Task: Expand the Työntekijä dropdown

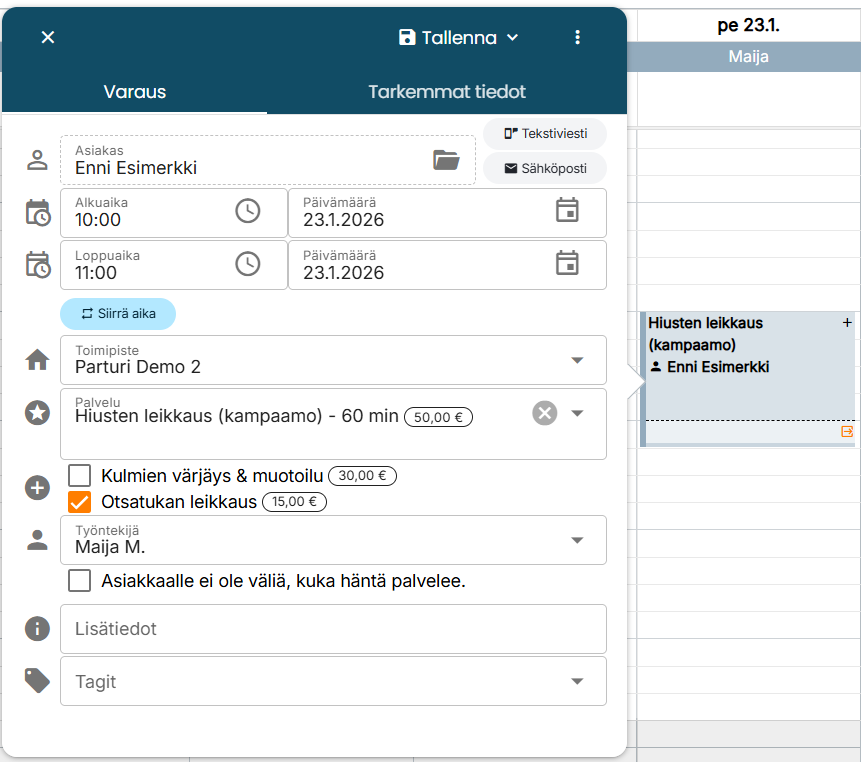Action: 577,540
